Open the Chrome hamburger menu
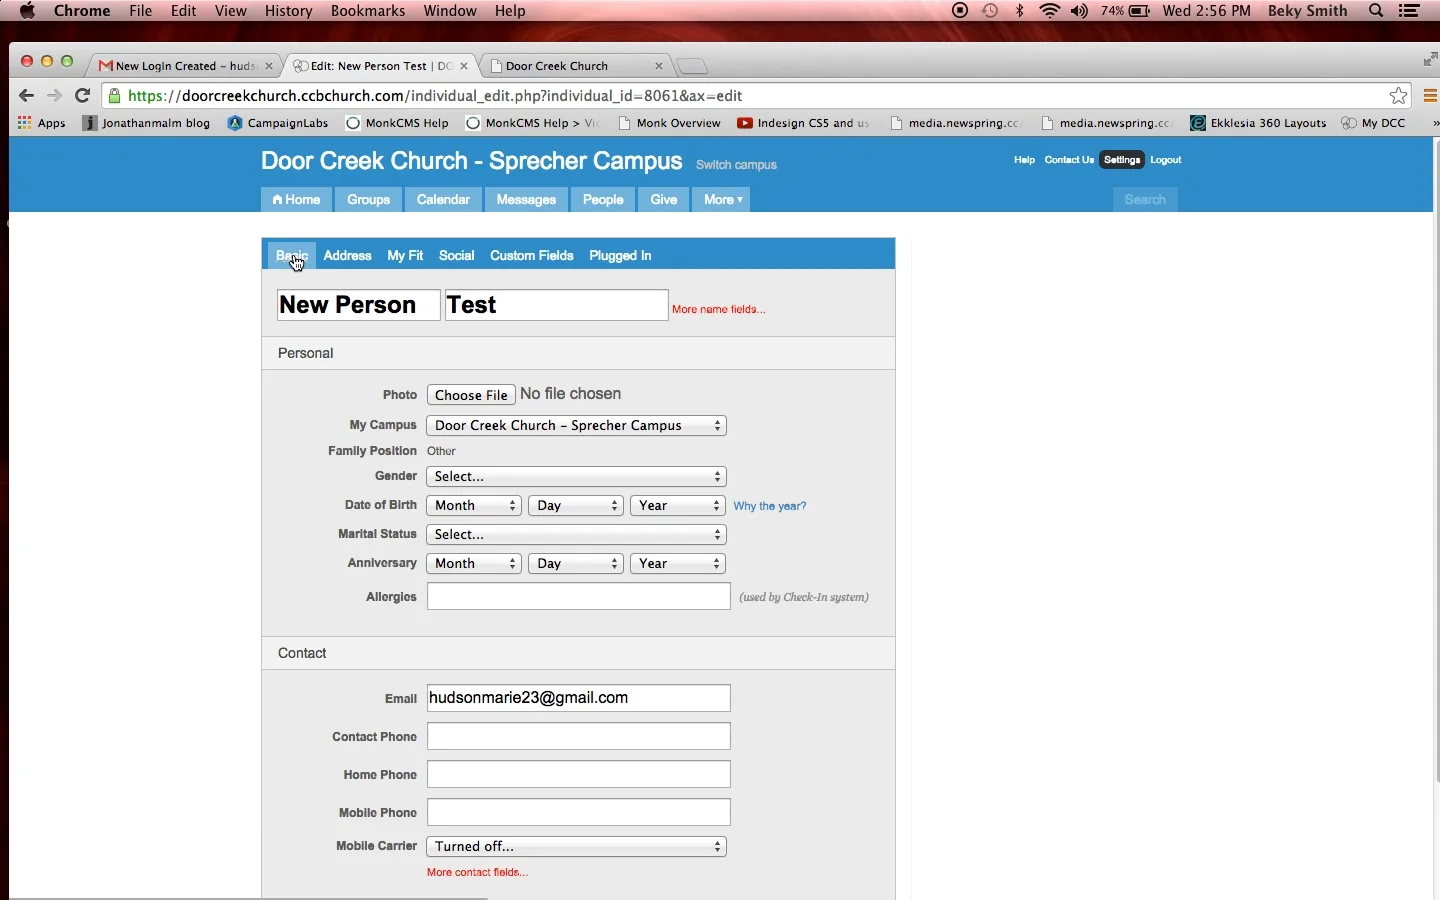1440x900 pixels. (1432, 96)
